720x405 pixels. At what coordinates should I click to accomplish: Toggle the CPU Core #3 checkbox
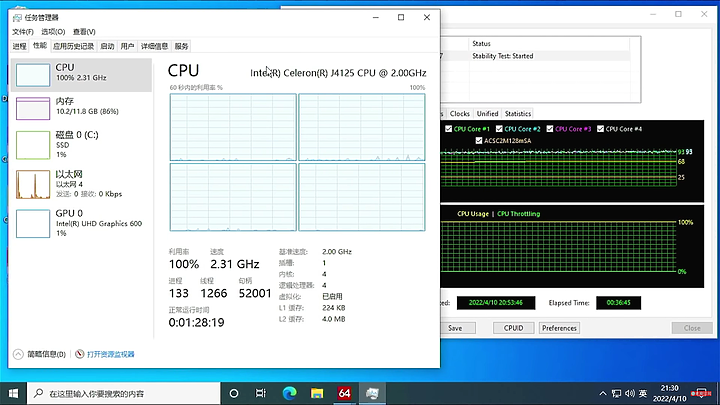click(550, 129)
